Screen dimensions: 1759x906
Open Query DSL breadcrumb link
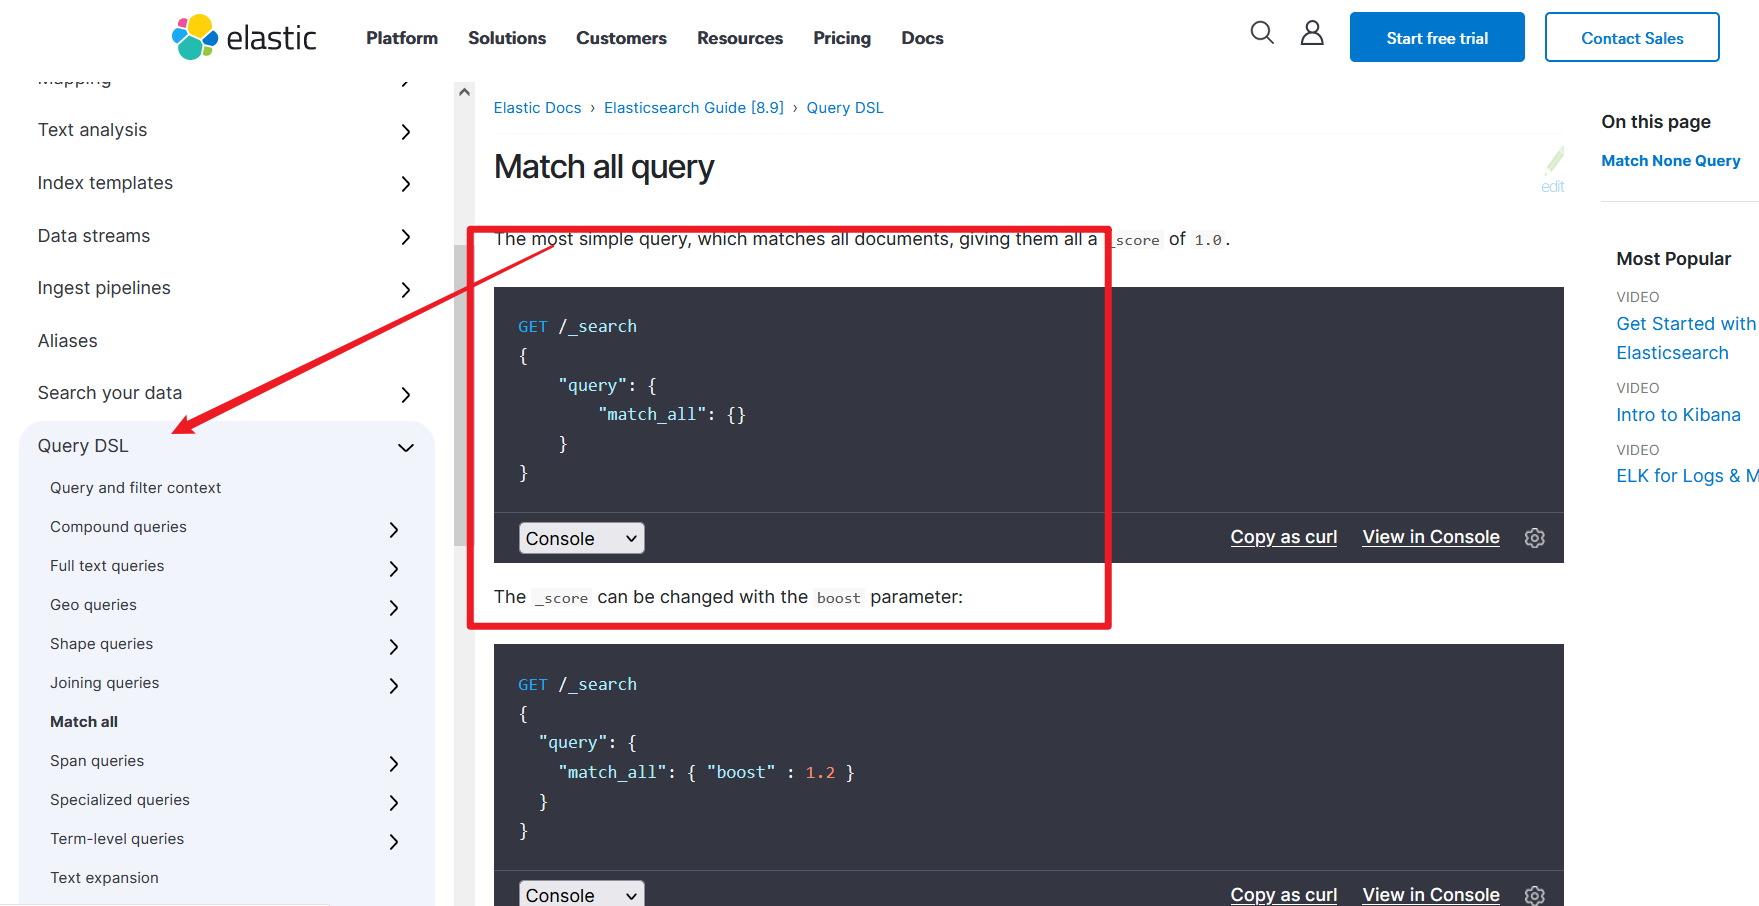[x=845, y=108]
